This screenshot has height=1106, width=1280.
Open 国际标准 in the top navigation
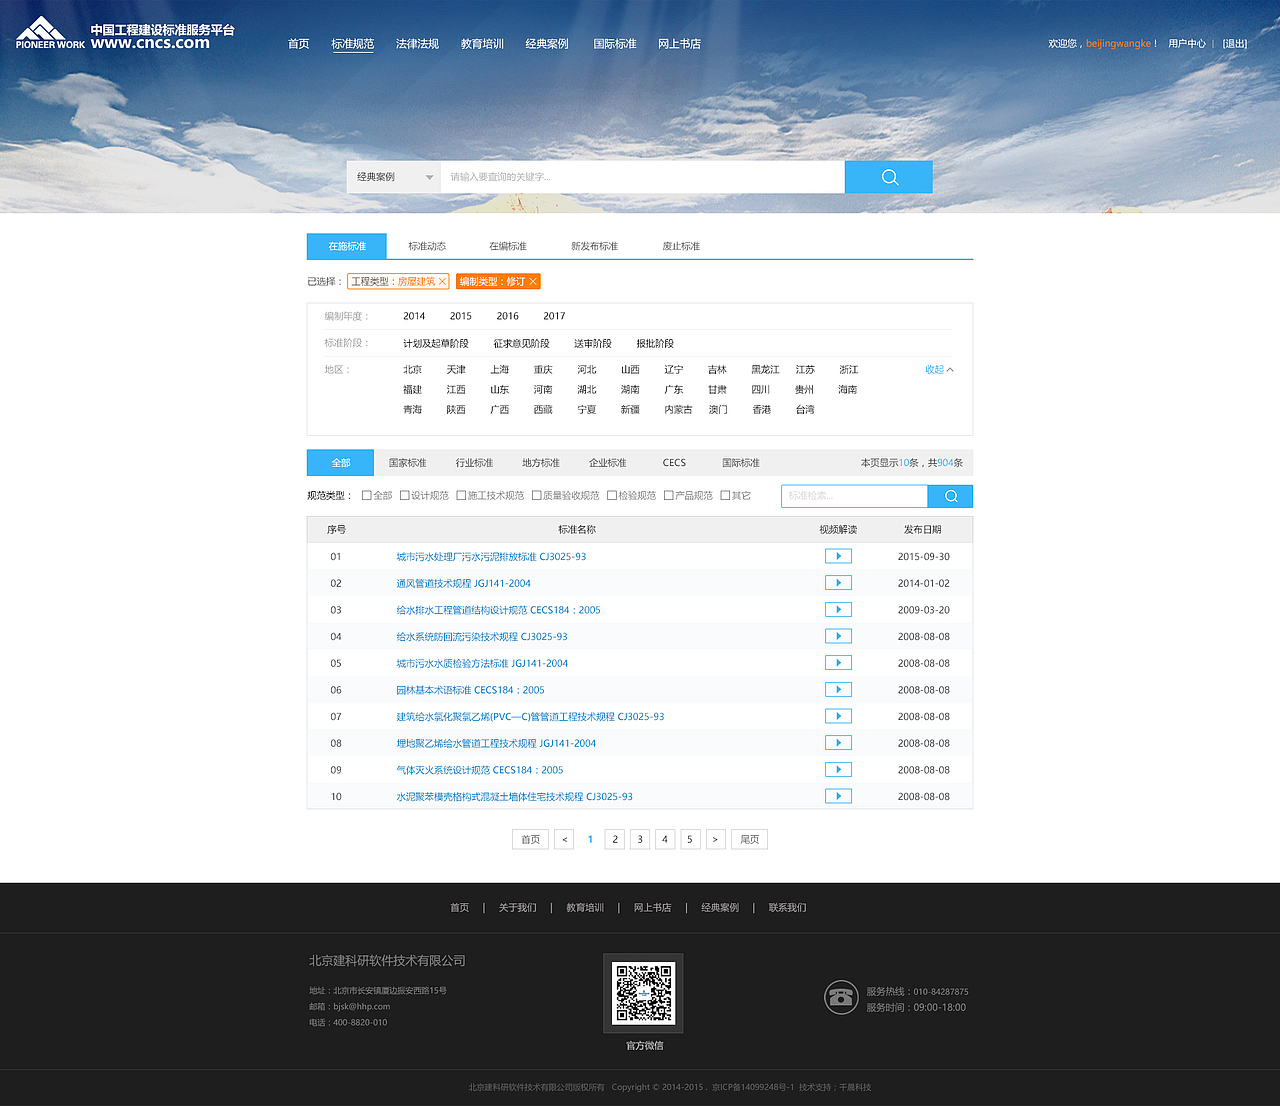(615, 44)
